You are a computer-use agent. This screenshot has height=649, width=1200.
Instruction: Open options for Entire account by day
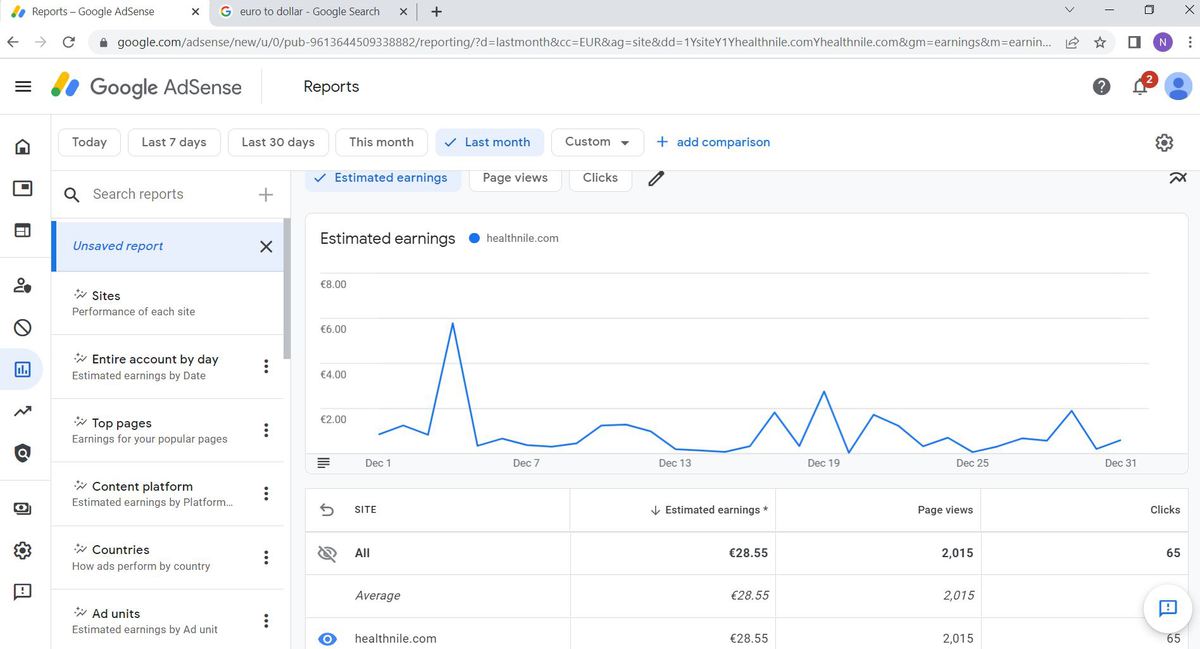(x=266, y=367)
